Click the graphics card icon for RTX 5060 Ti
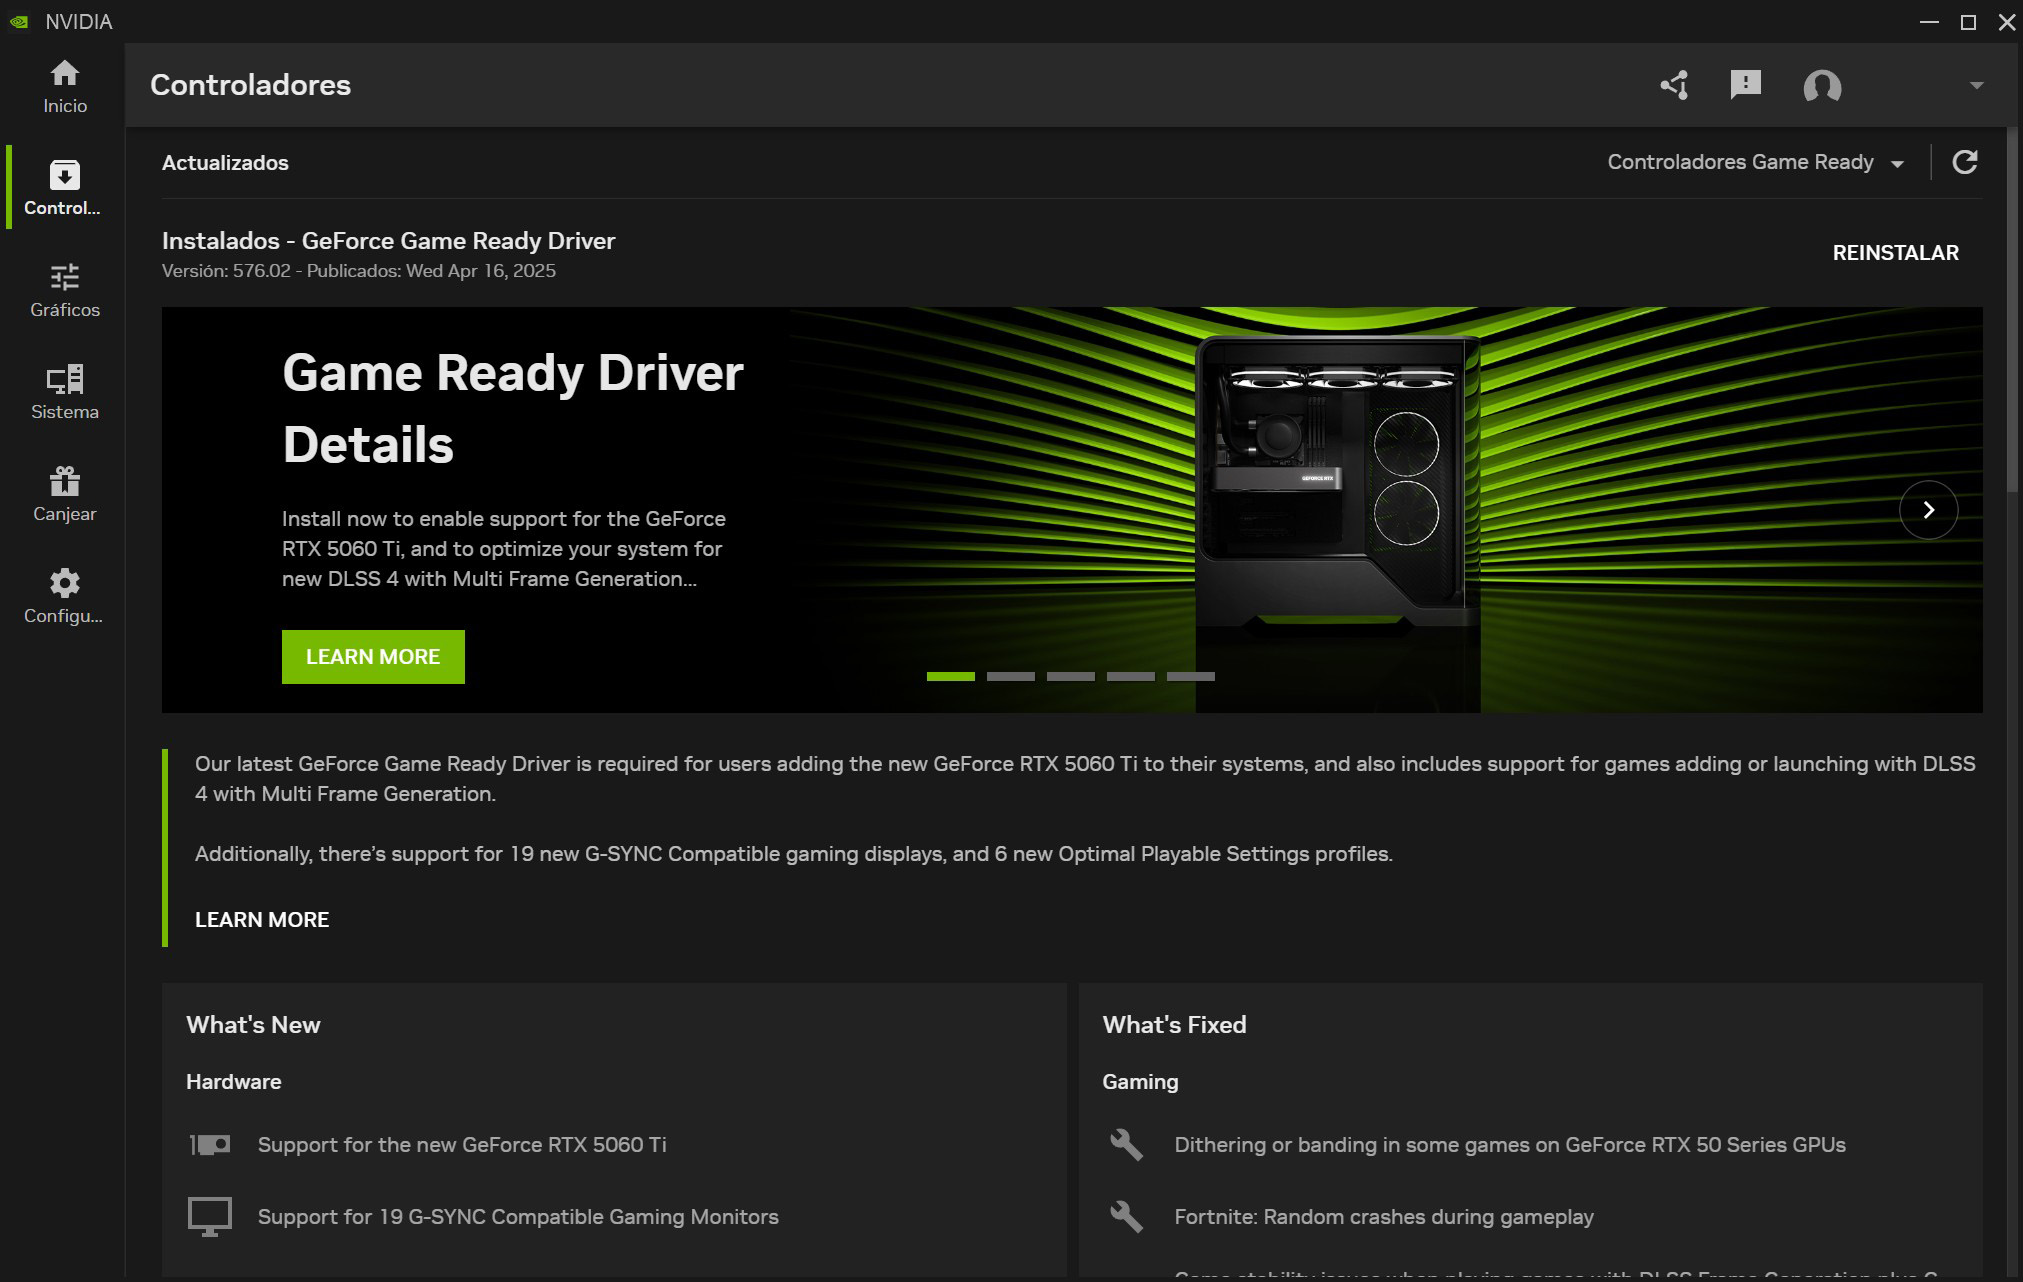Viewport: 2023px width, 1282px height. click(x=210, y=1145)
